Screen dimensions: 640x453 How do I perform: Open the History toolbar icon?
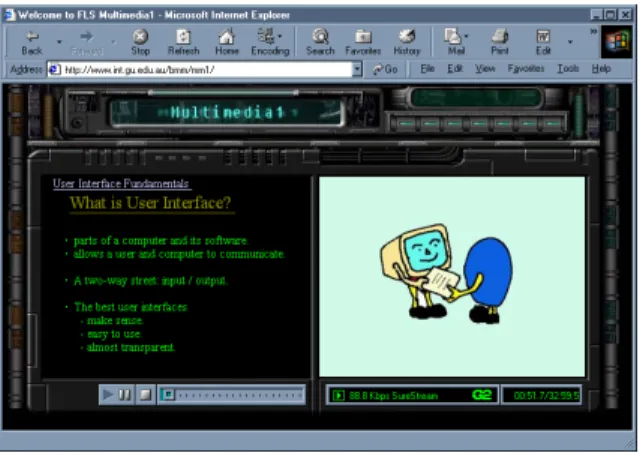(x=407, y=36)
